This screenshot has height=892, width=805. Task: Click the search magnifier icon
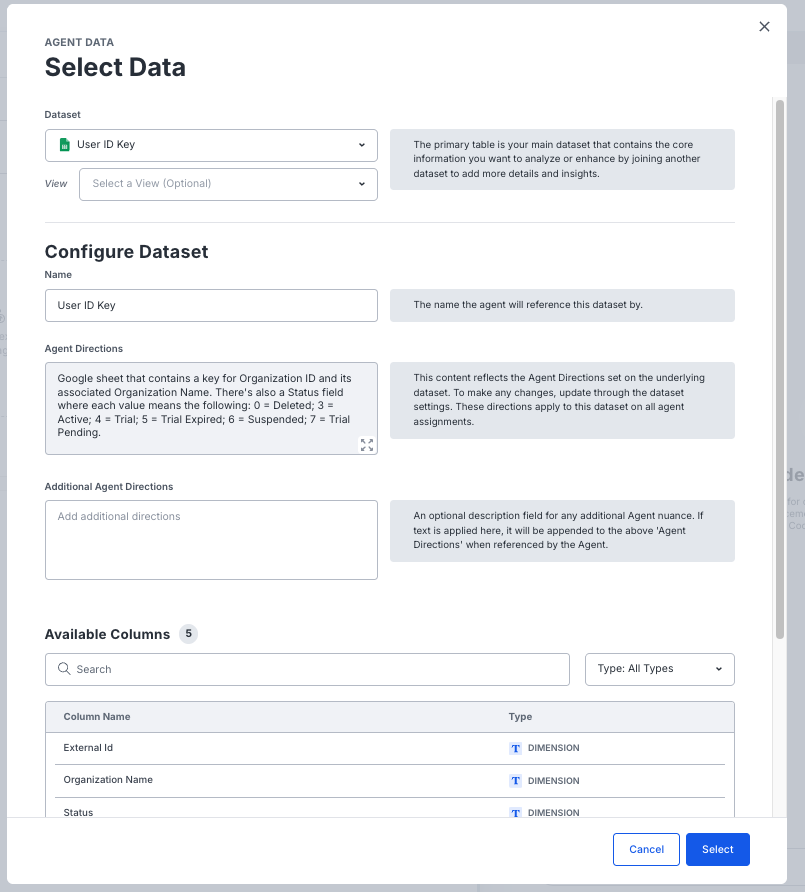(x=64, y=669)
